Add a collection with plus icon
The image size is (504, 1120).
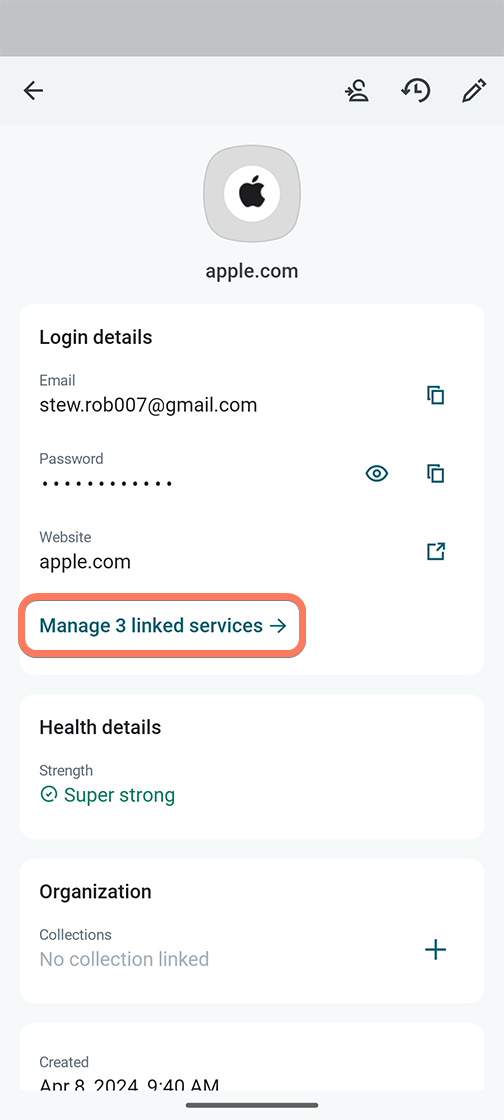pyautogui.click(x=435, y=949)
